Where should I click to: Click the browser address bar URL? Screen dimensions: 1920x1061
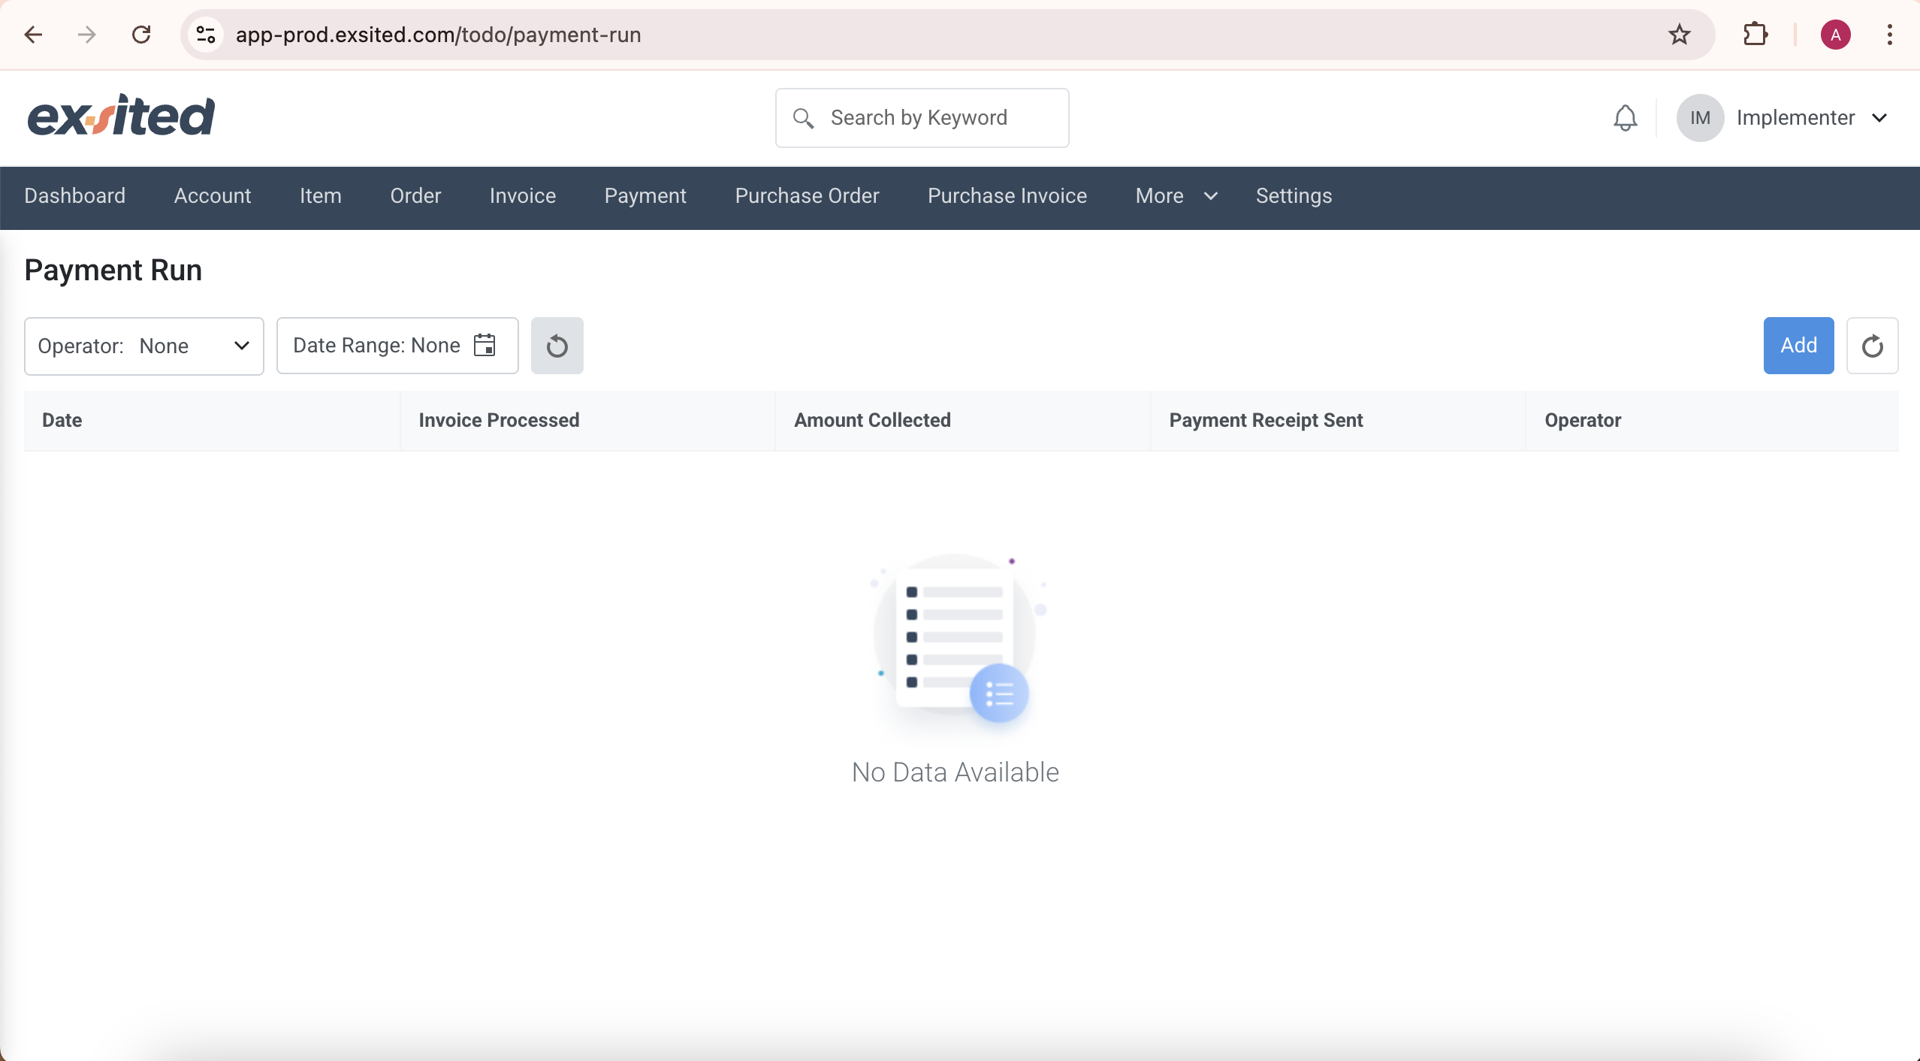pyautogui.click(x=438, y=35)
